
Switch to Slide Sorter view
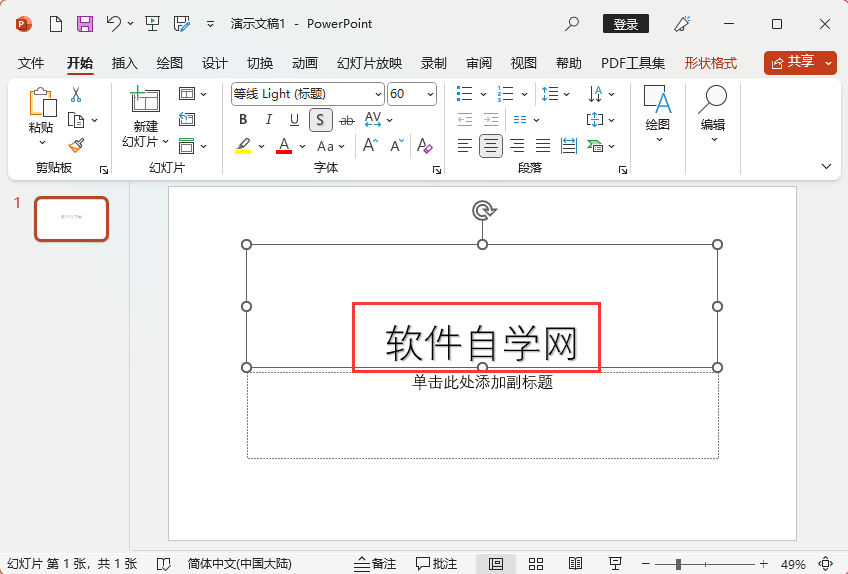tap(536, 564)
